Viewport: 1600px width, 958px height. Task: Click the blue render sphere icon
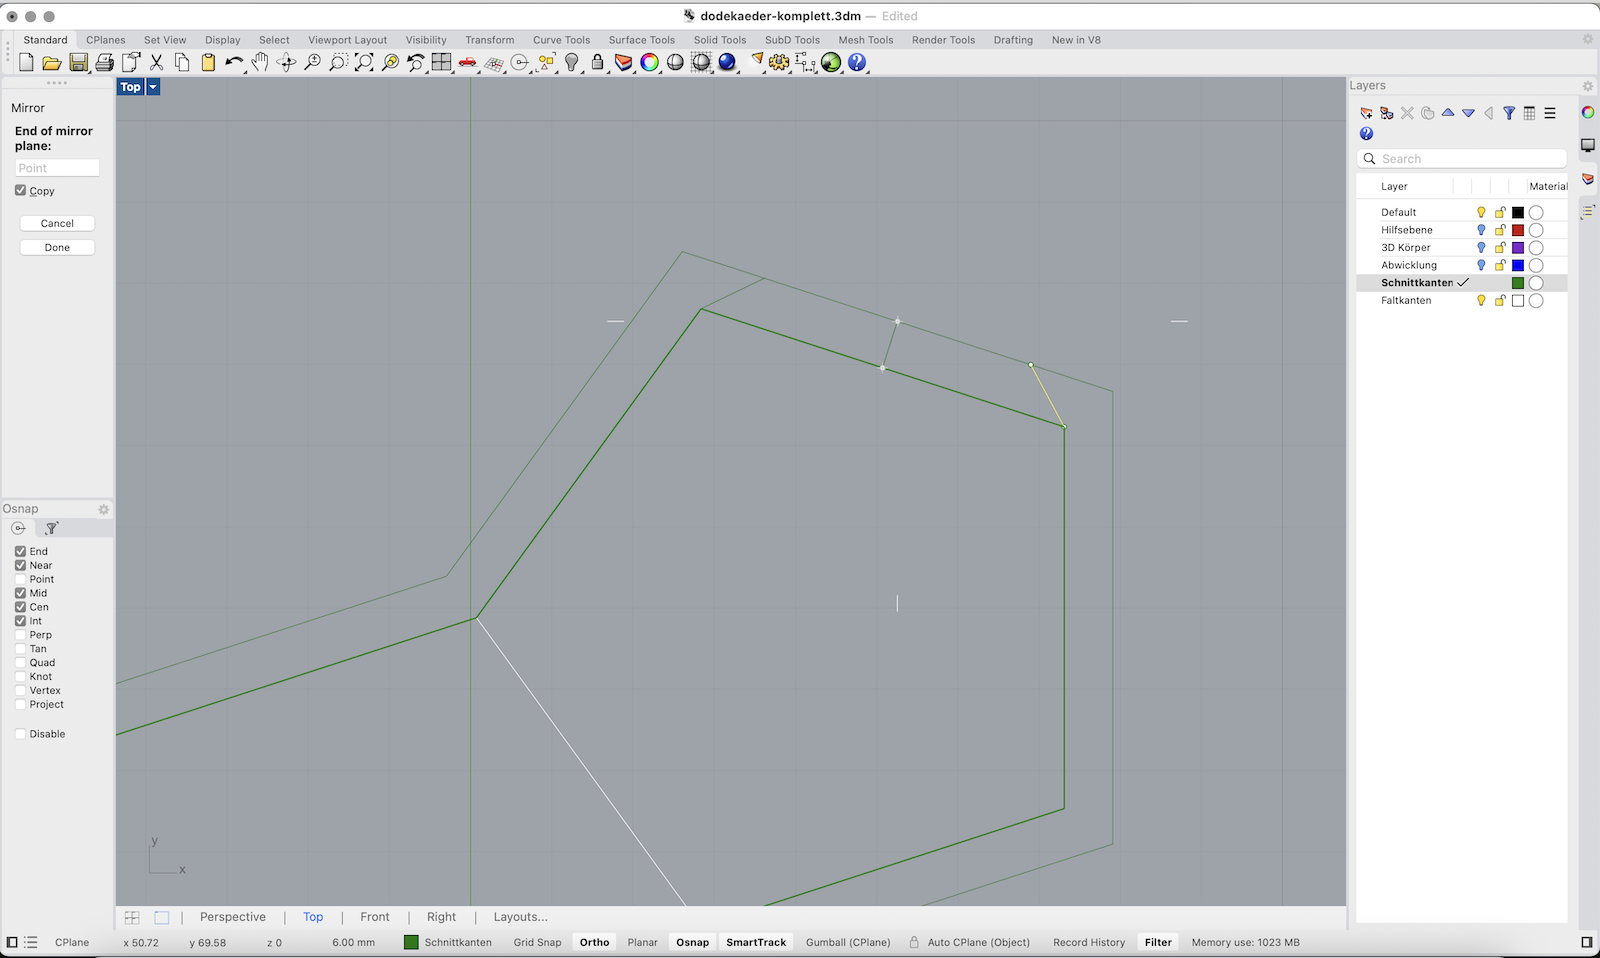pyautogui.click(x=727, y=62)
